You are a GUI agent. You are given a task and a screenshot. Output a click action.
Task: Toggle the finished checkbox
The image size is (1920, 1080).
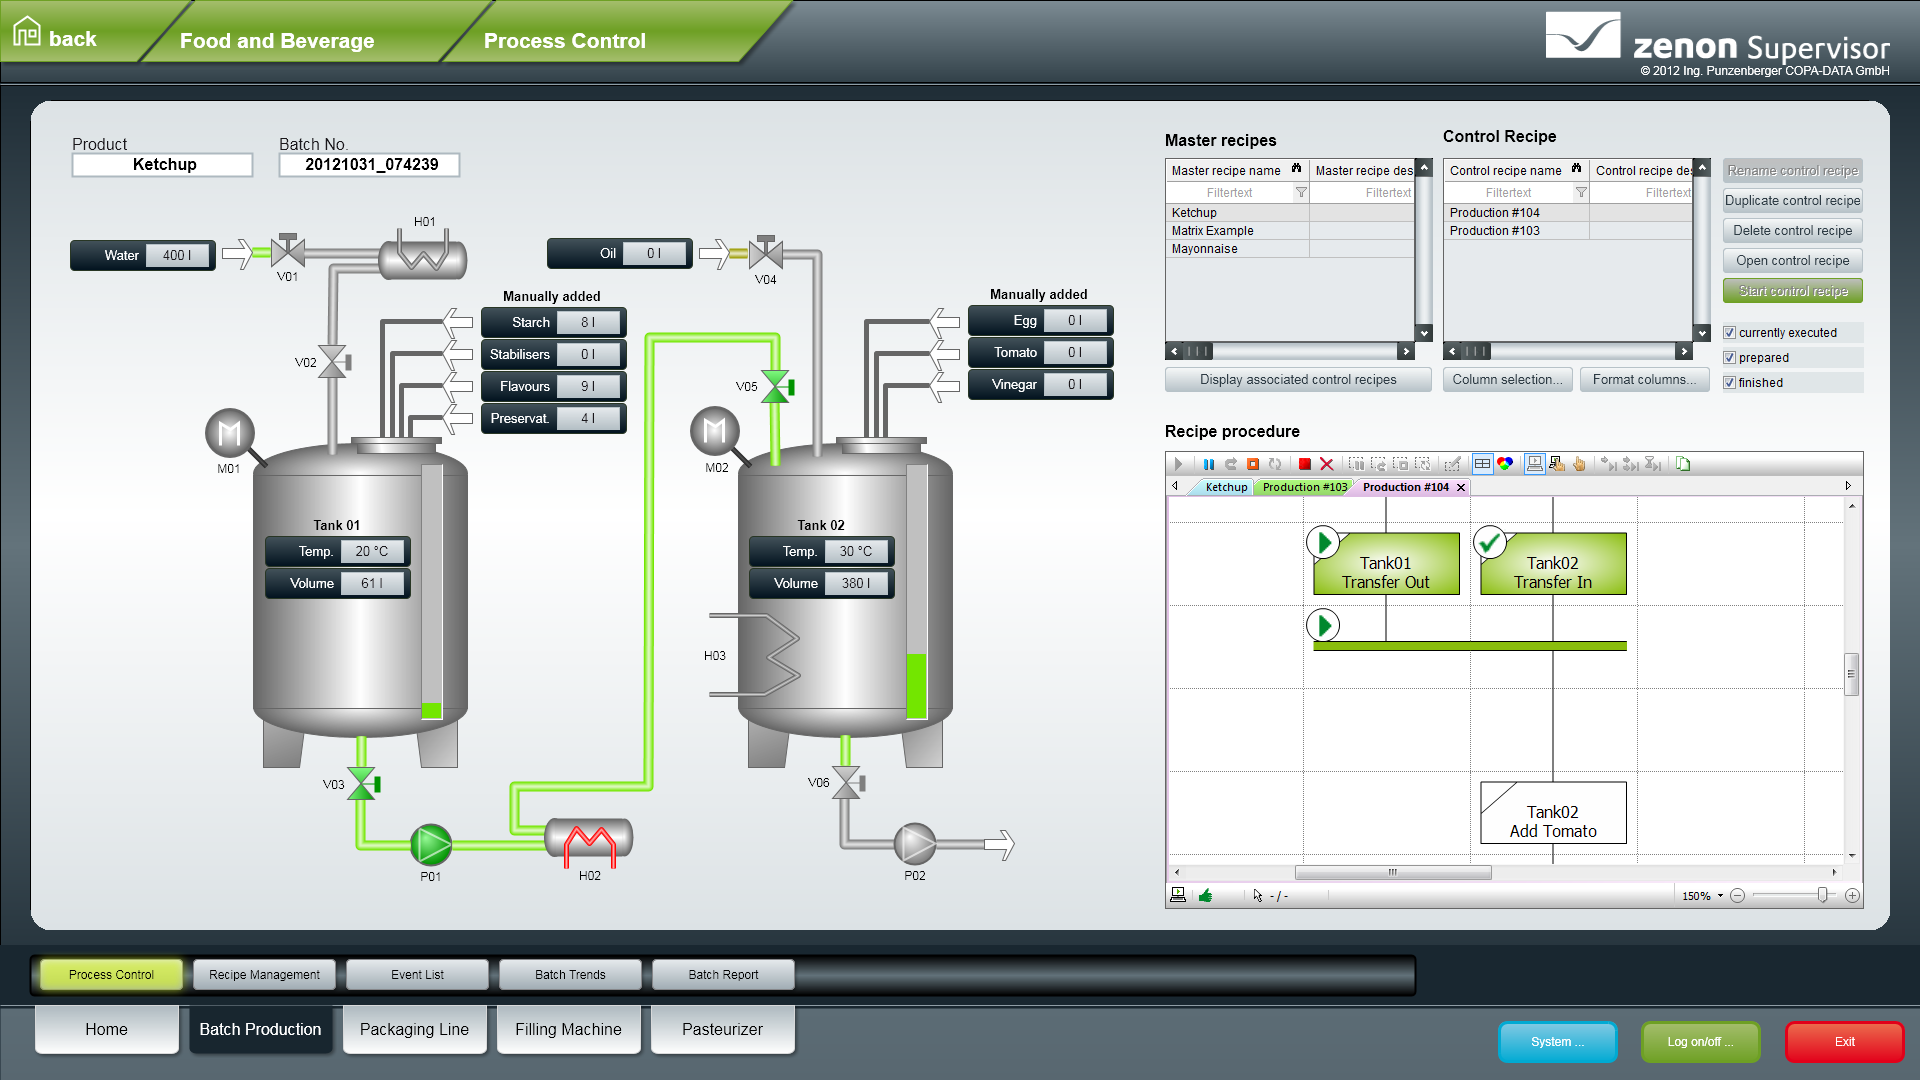coord(1729,383)
